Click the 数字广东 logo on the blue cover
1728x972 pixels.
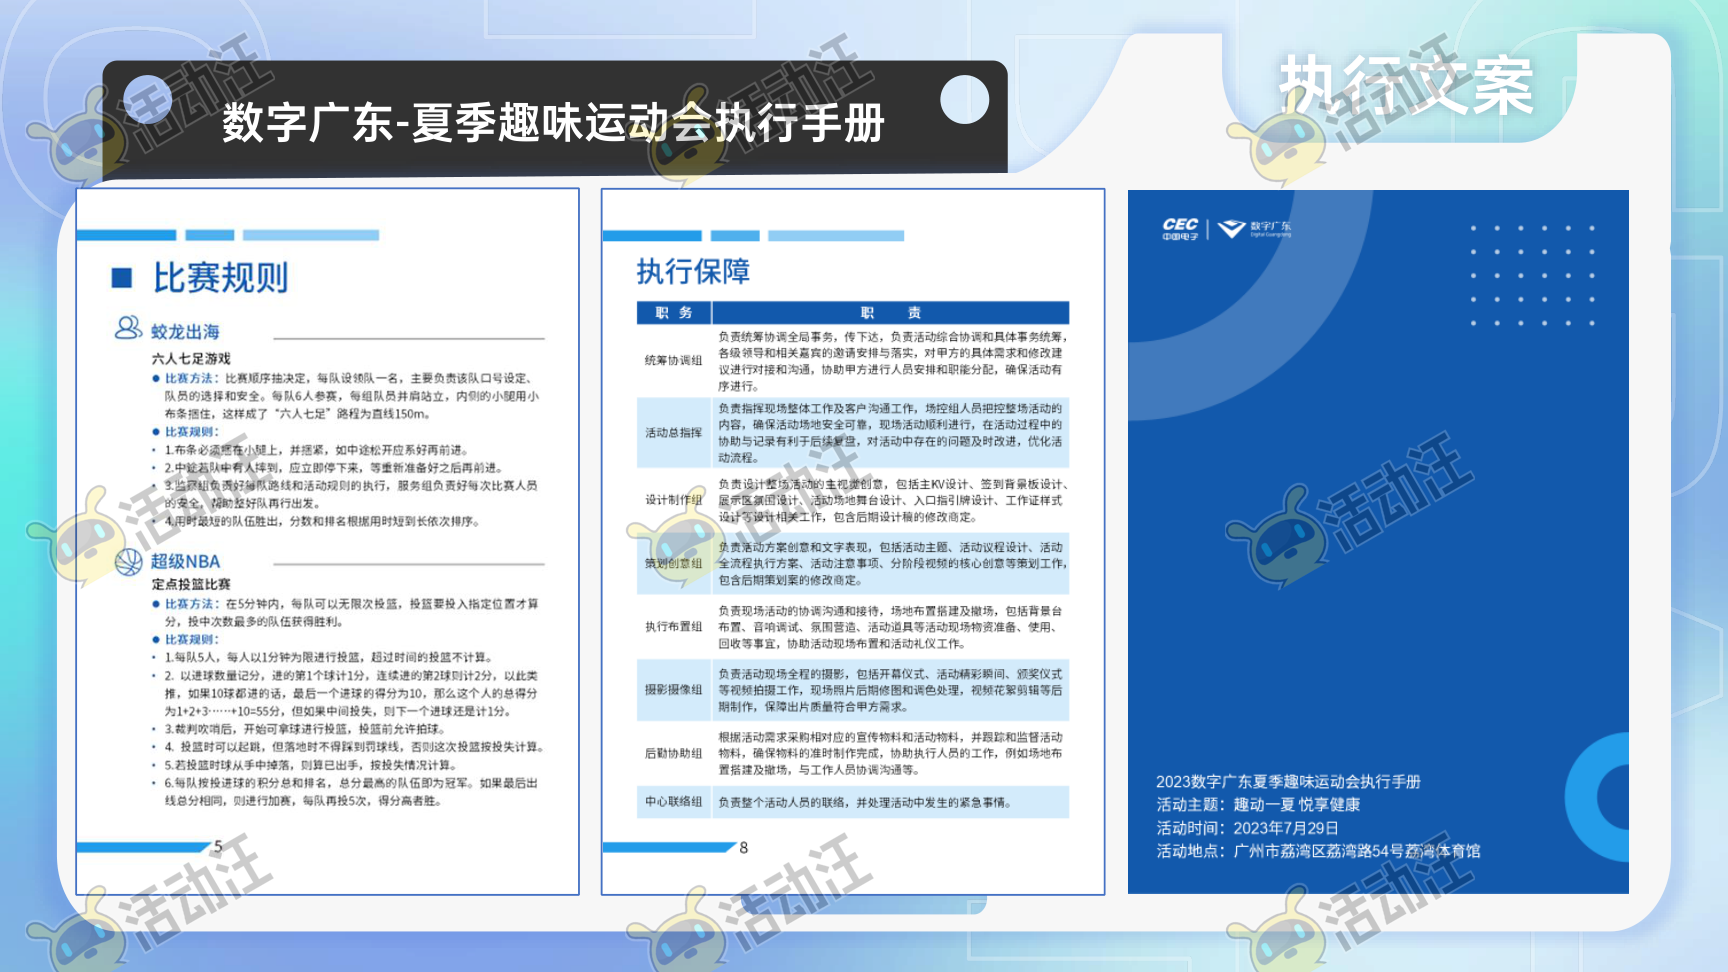coord(1254,229)
